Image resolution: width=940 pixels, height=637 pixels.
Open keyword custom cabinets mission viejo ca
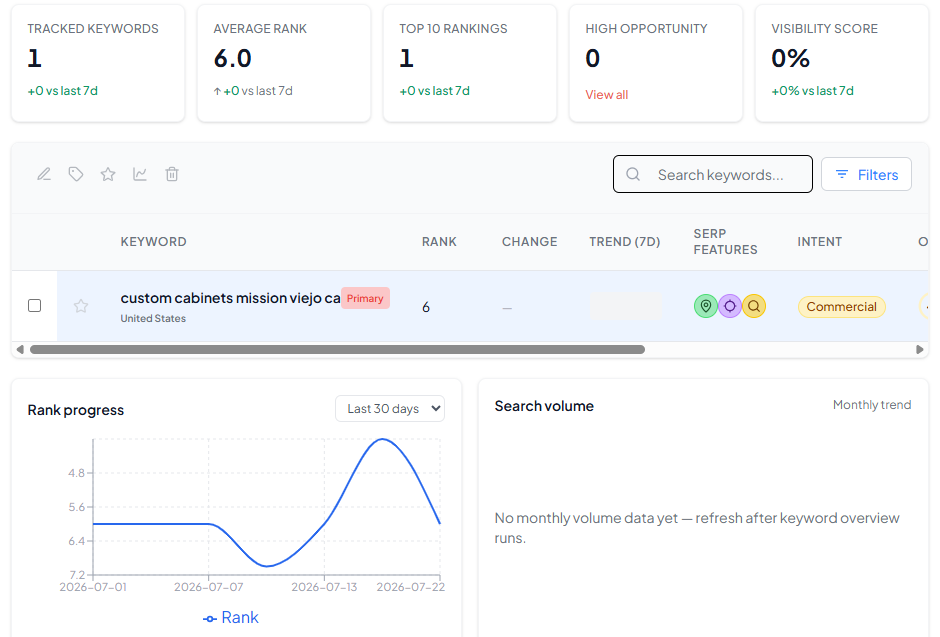pyautogui.click(x=230, y=298)
